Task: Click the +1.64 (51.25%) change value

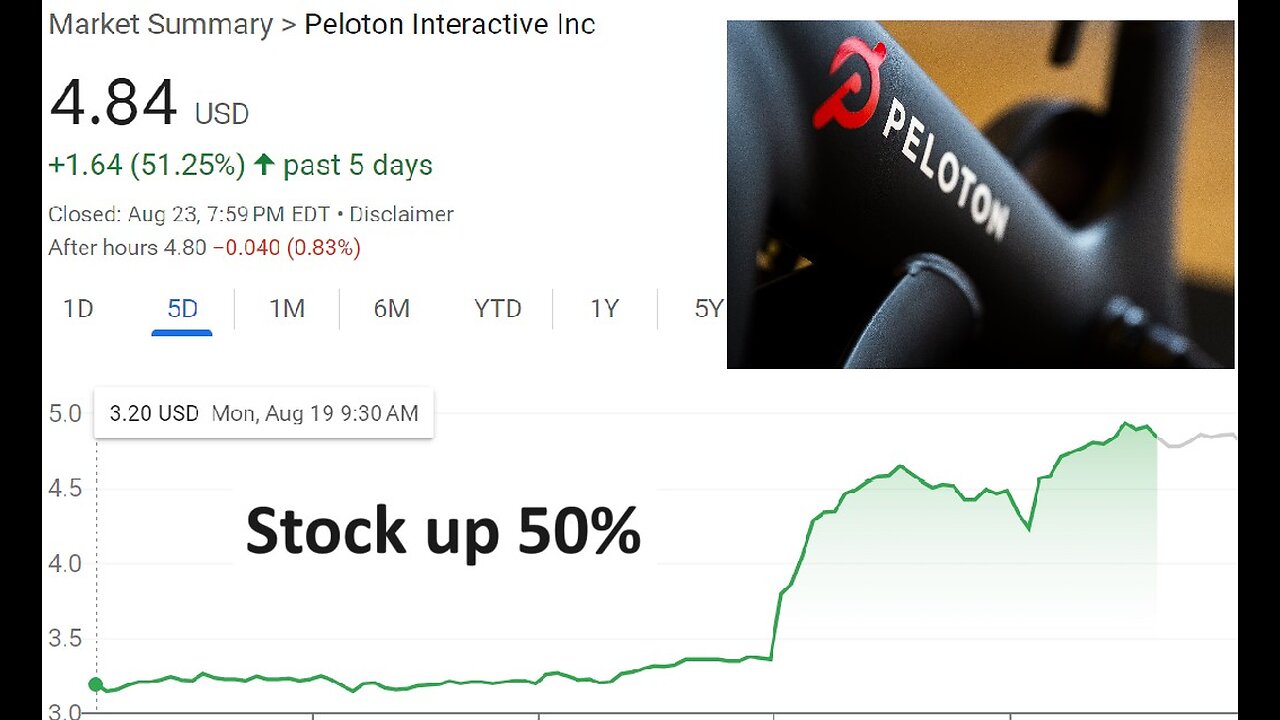Action: pyautogui.click(x=146, y=165)
